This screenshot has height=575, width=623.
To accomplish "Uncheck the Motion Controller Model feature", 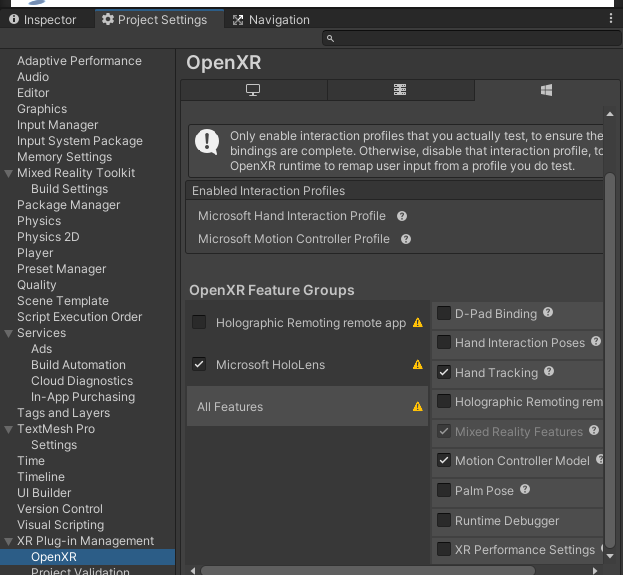I will point(443,461).
